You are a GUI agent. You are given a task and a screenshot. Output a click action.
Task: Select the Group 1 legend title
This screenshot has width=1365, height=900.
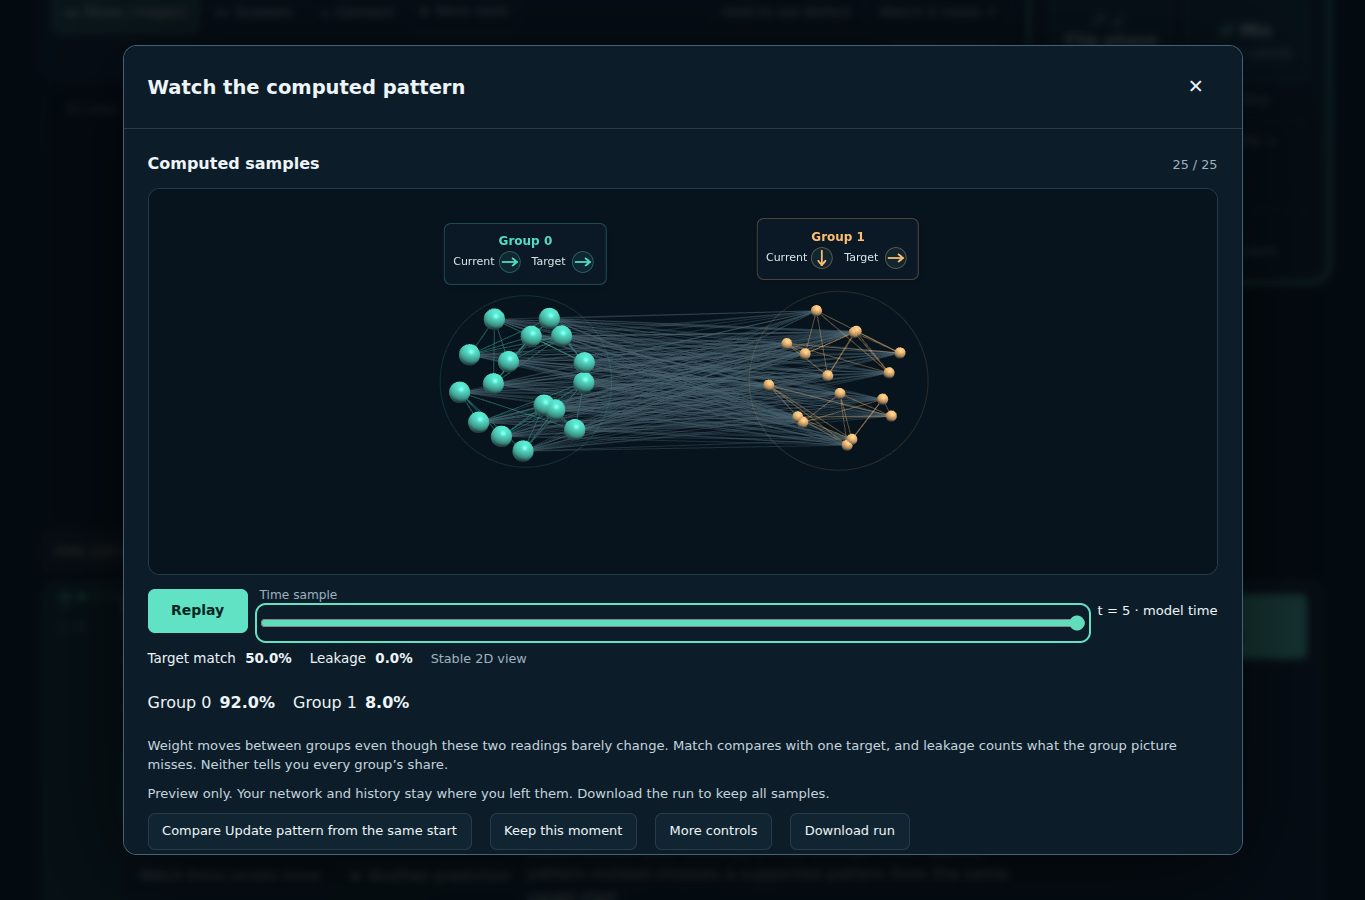point(838,237)
